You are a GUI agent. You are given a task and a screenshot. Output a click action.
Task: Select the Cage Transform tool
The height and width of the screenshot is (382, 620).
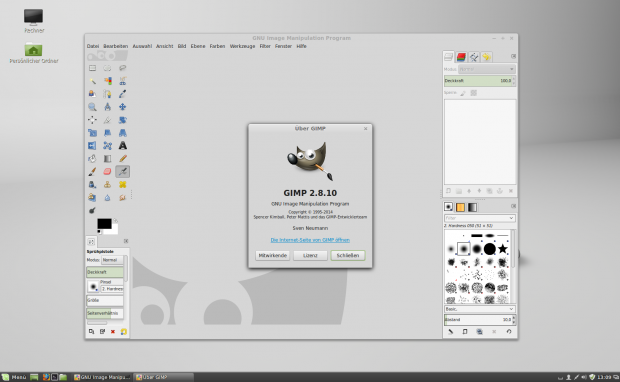click(x=107, y=146)
